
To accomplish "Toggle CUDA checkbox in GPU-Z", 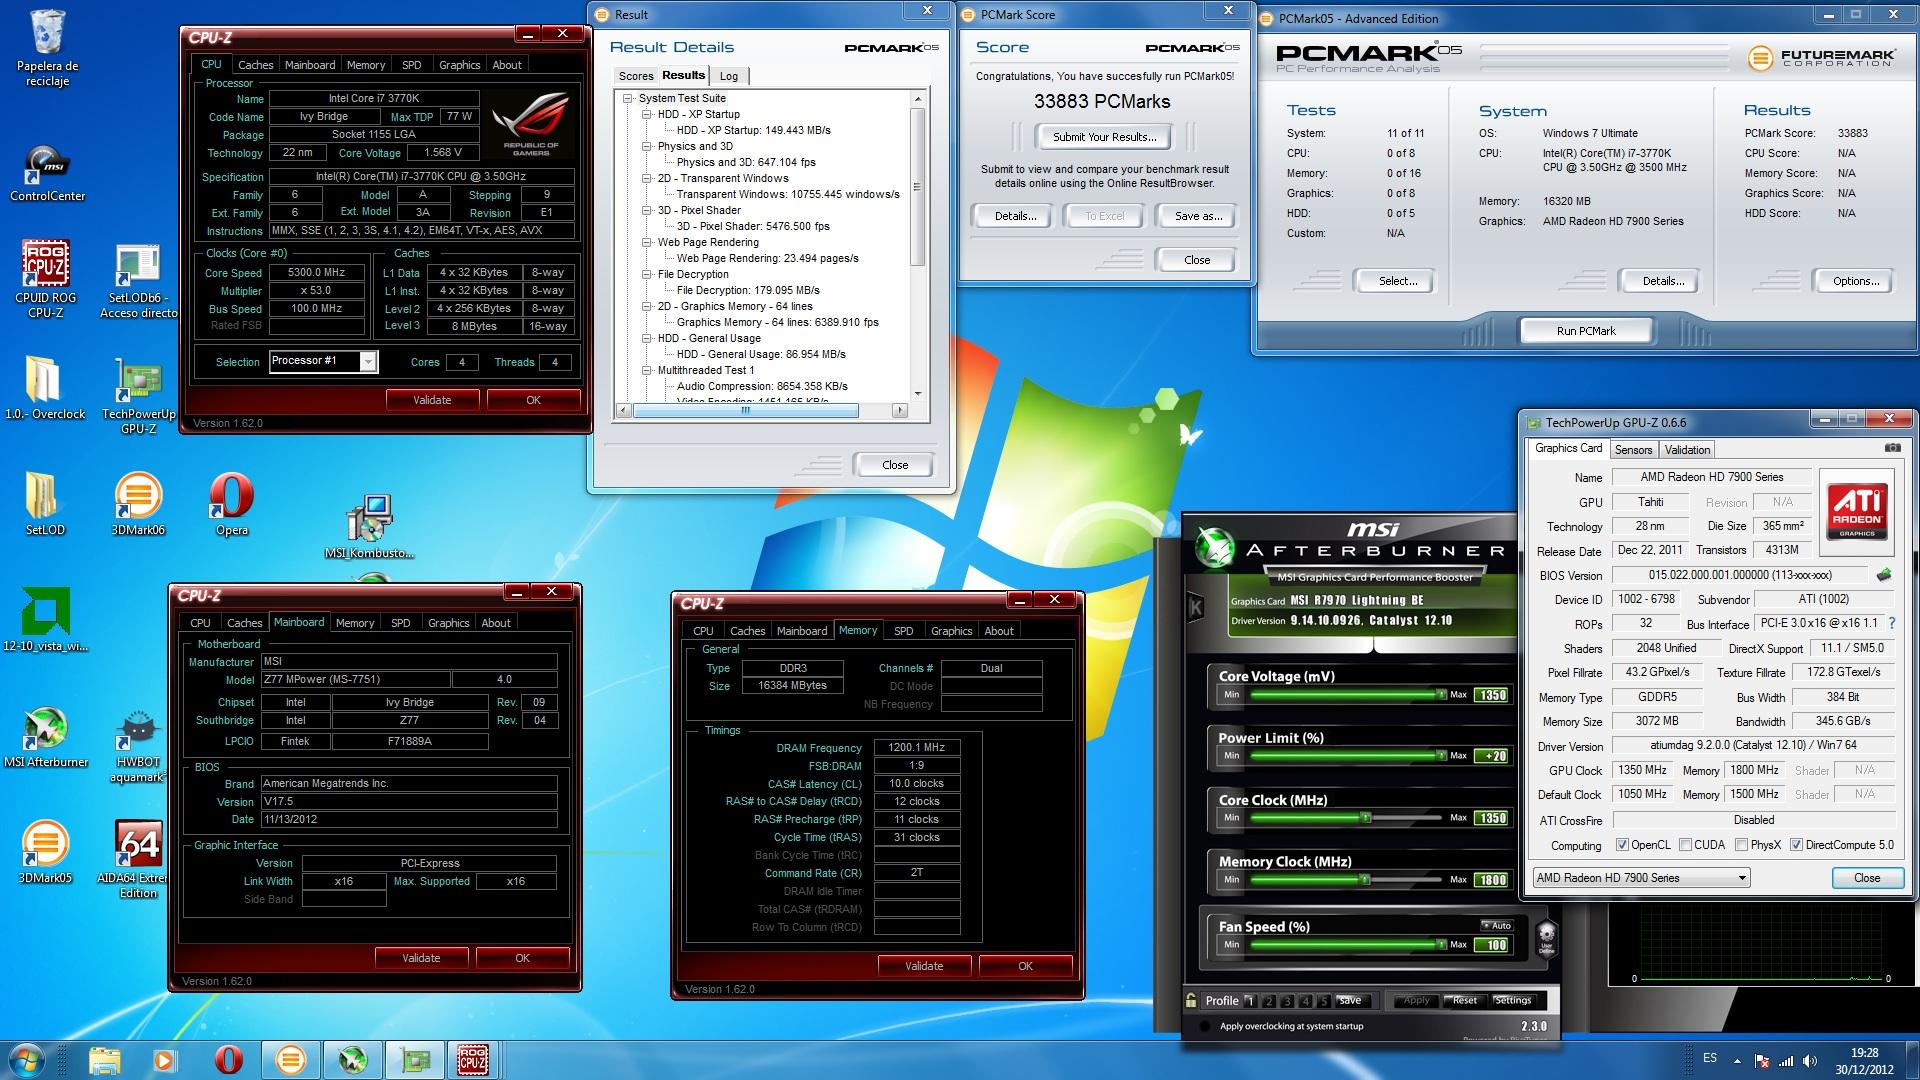I will point(1685,845).
